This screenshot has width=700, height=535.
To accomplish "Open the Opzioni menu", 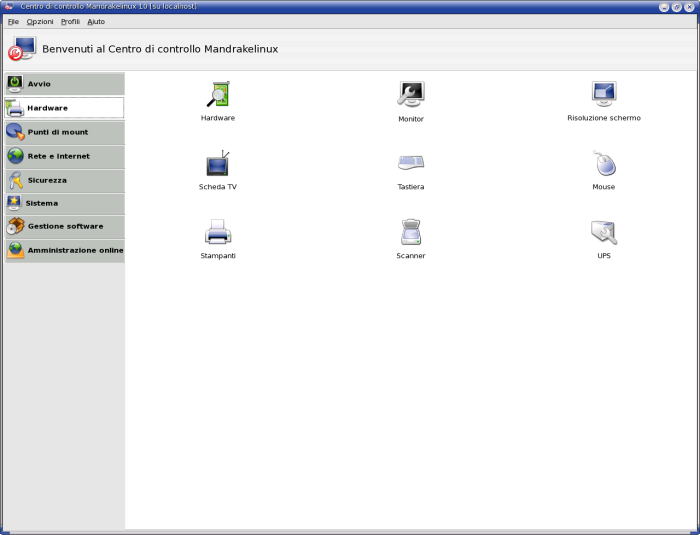I will (x=40, y=21).
